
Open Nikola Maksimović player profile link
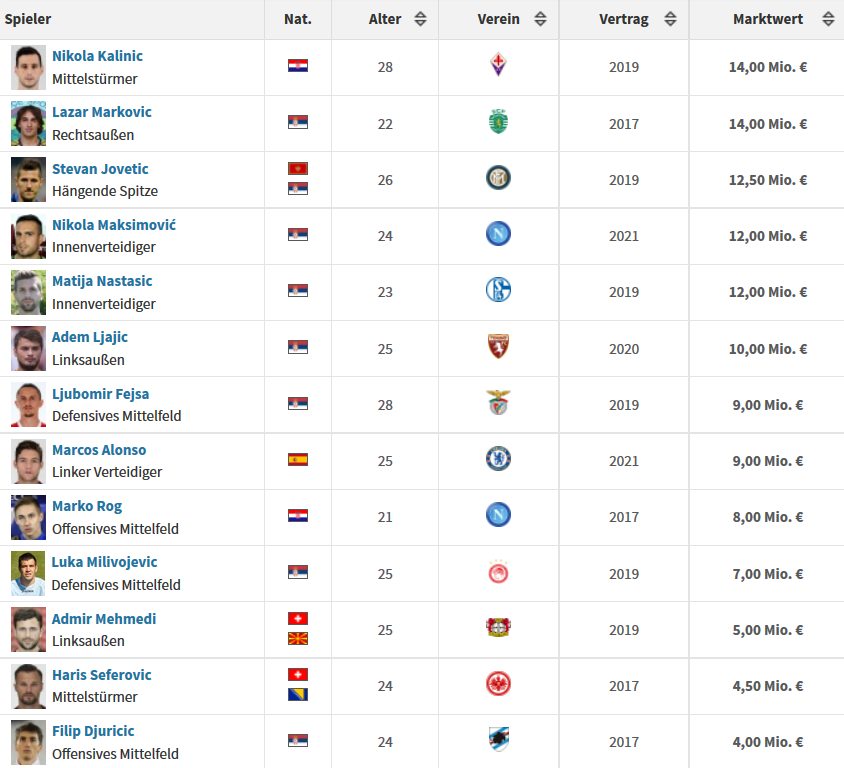click(114, 225)
